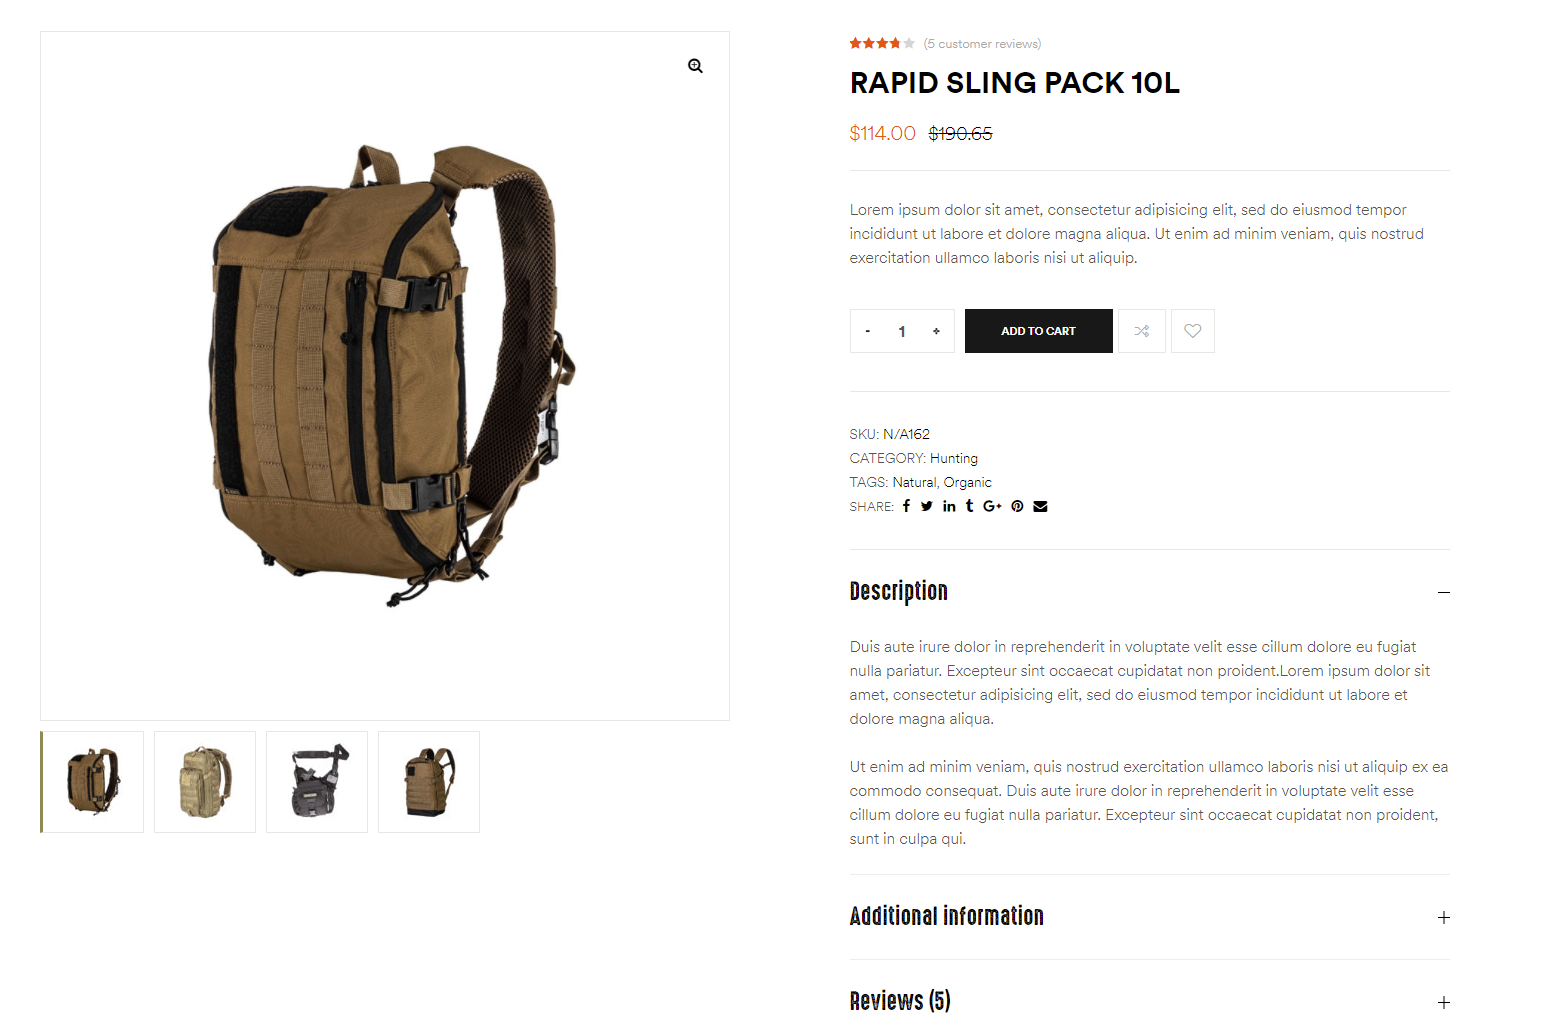The height and width of the screenshot is (1025, 1552).
Task: Add product to wishlist with heart icon
Action: [x=1193, y=331]
